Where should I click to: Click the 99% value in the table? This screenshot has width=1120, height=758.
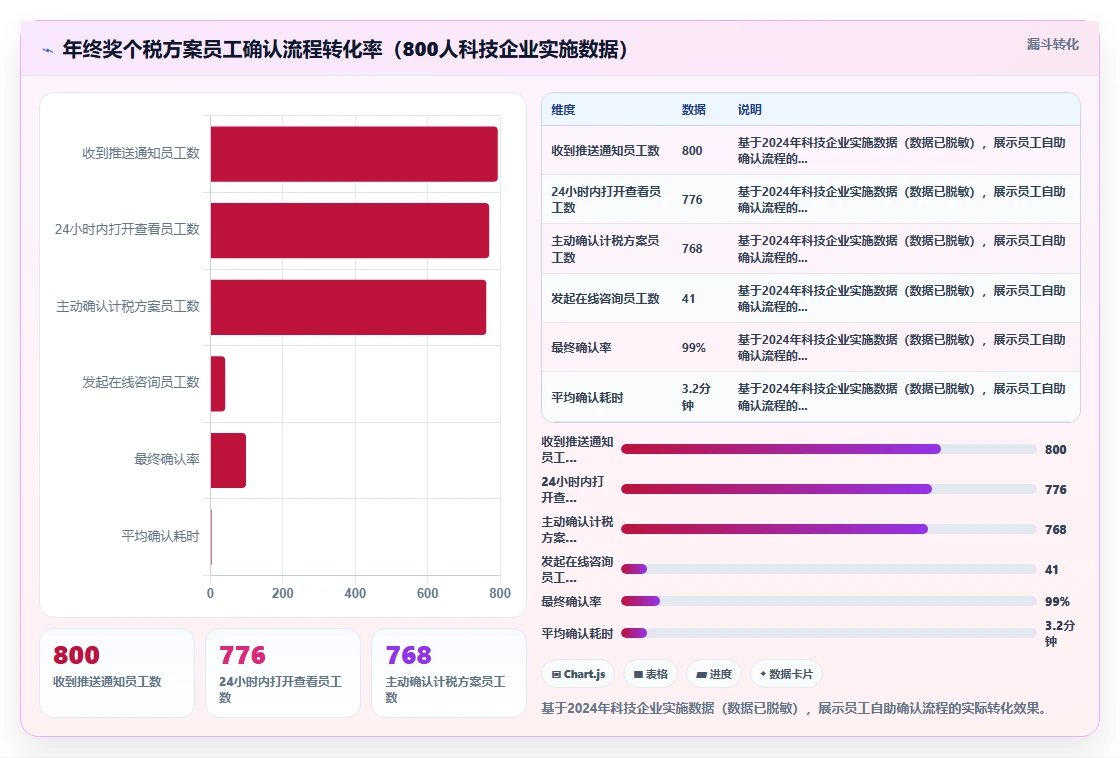[x=694, y=348]
